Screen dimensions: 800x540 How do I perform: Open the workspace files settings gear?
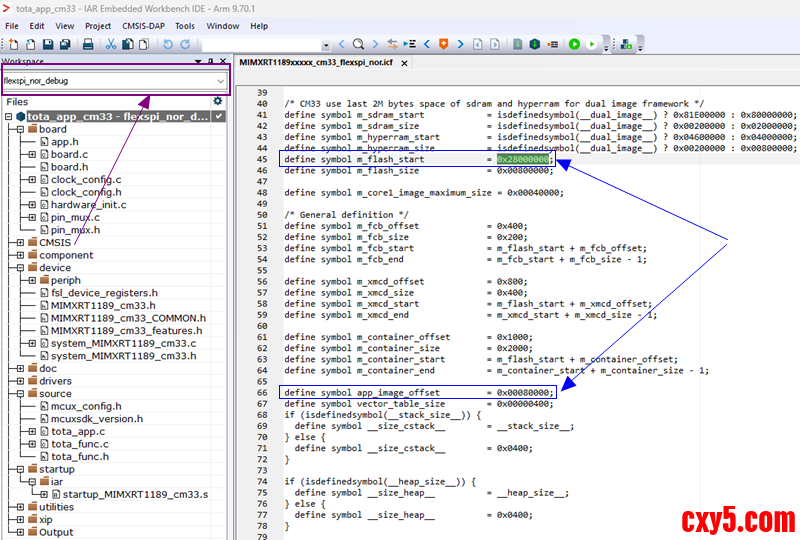pos(217,101)
